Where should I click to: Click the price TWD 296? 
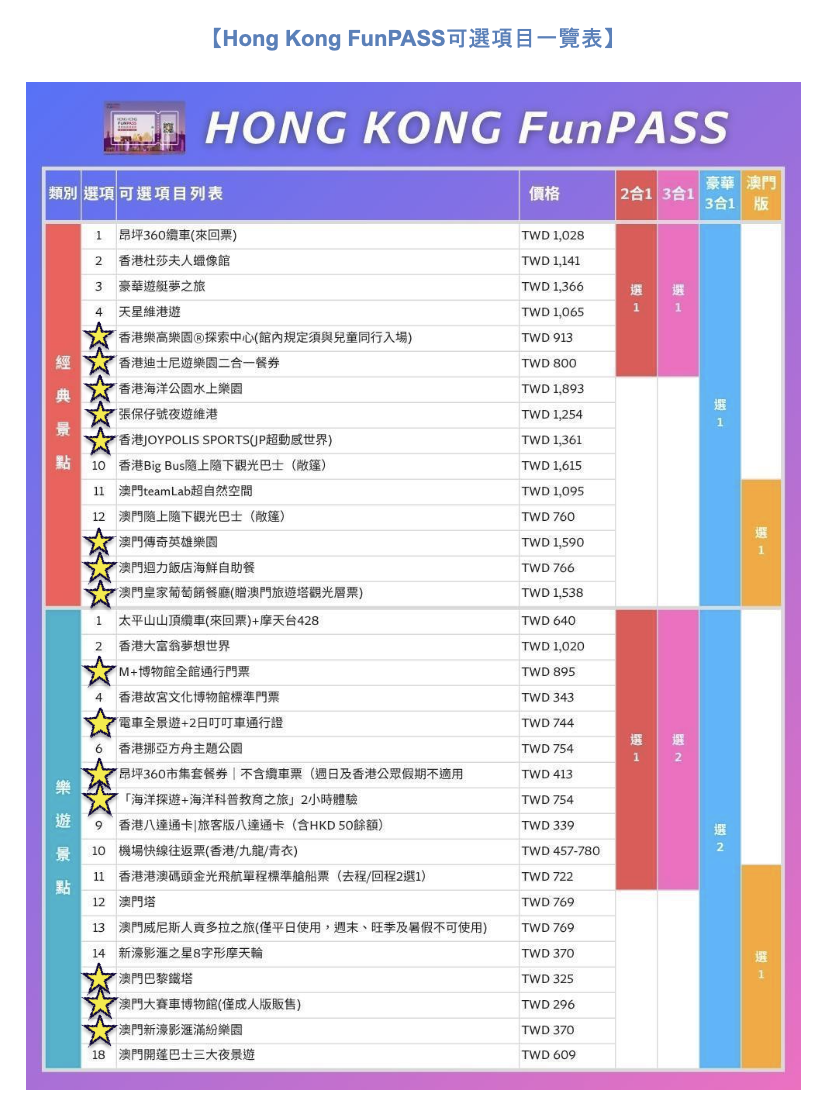(x=548, y=1004)
